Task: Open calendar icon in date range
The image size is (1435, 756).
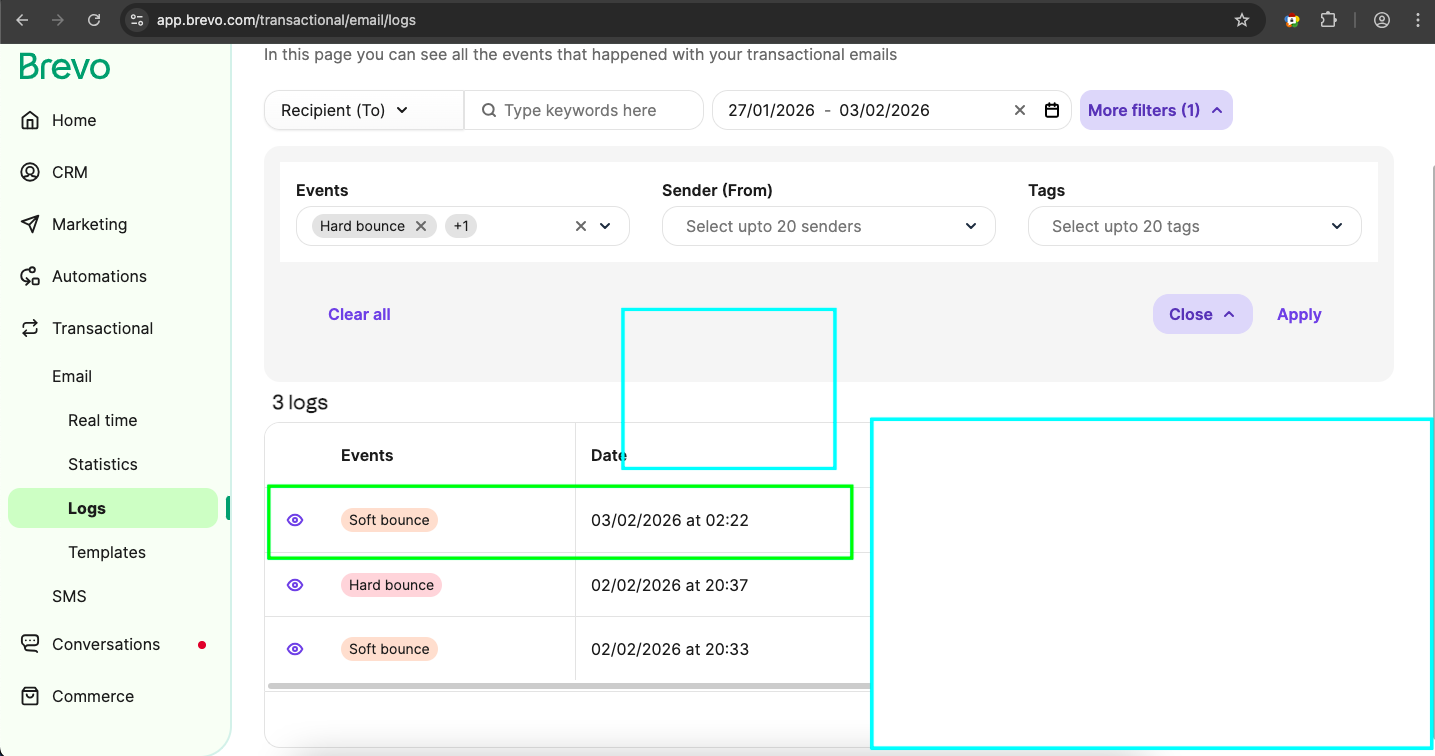Action: (x=1052, y=110)
